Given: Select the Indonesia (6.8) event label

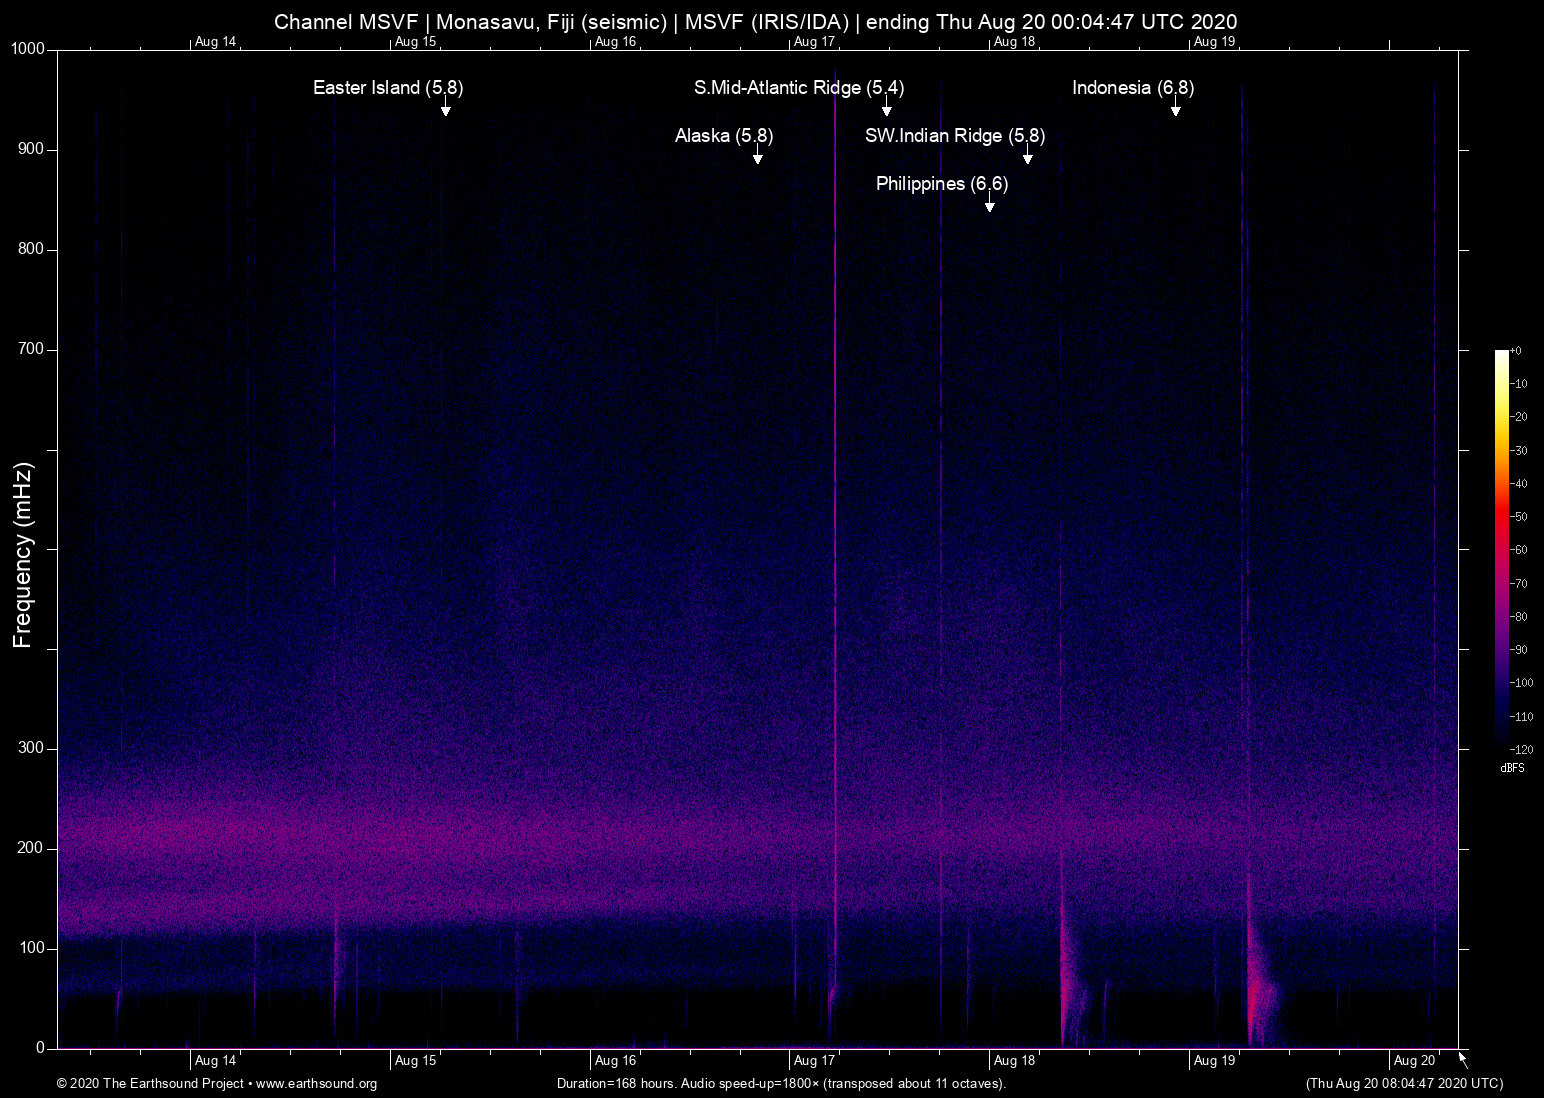Looking at the screenshot, I should [x=1133, y=88].
